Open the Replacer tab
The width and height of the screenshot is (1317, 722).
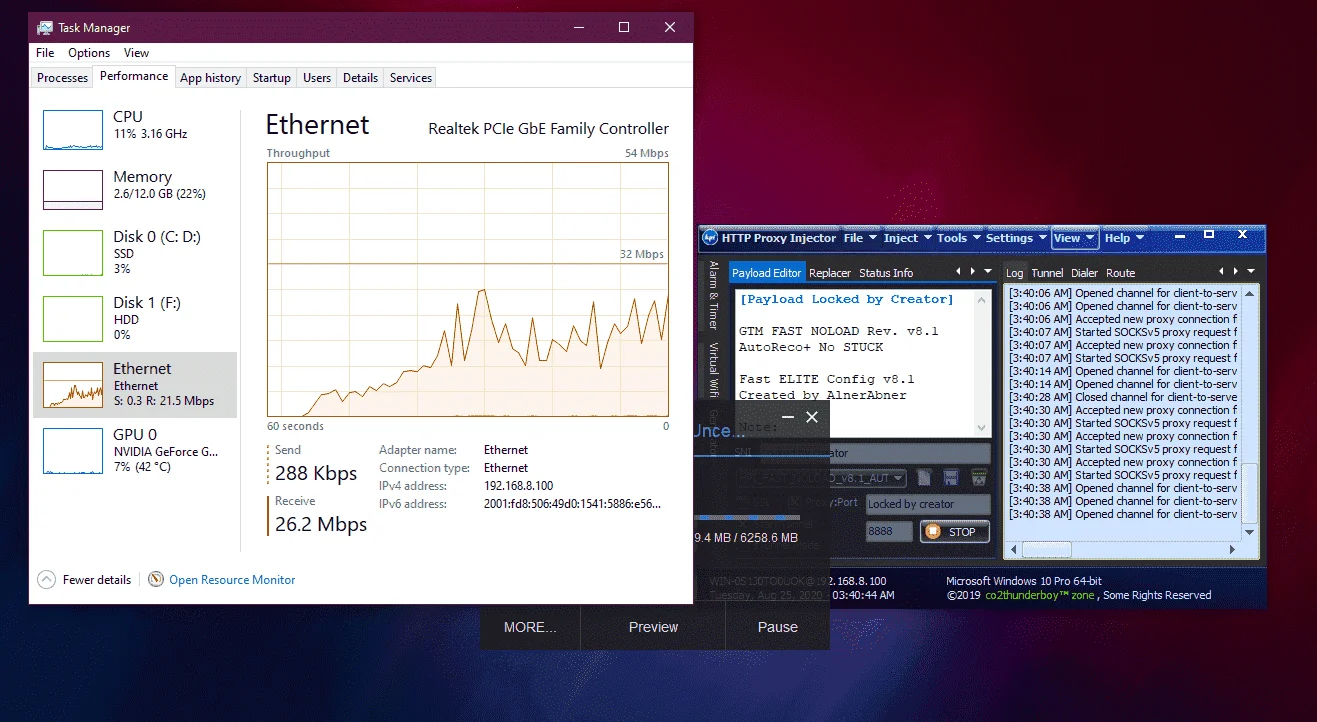pyautogui.click(x=830, y=273)
